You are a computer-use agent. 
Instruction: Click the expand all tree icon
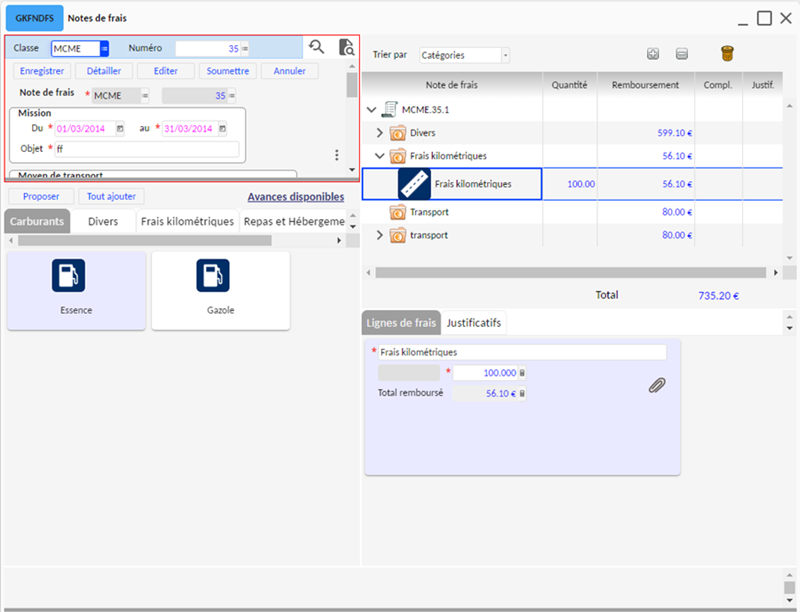(653, 55)
